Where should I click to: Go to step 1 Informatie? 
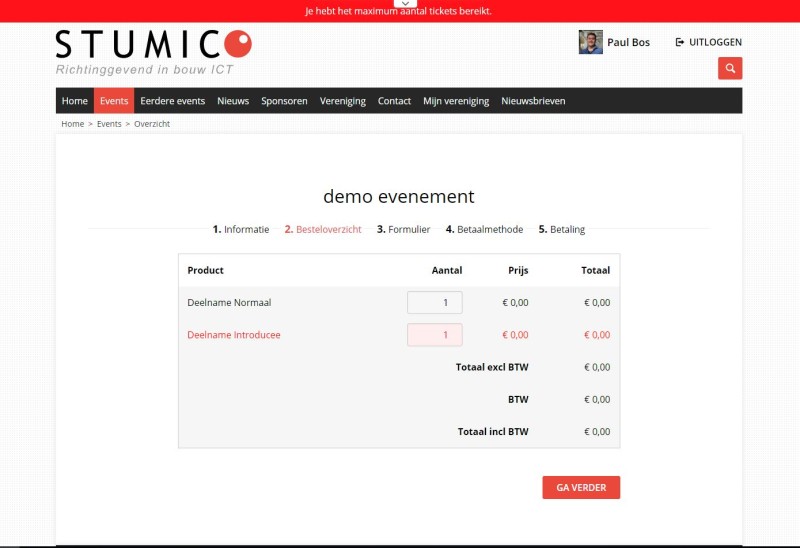click(x=241, y=229)
